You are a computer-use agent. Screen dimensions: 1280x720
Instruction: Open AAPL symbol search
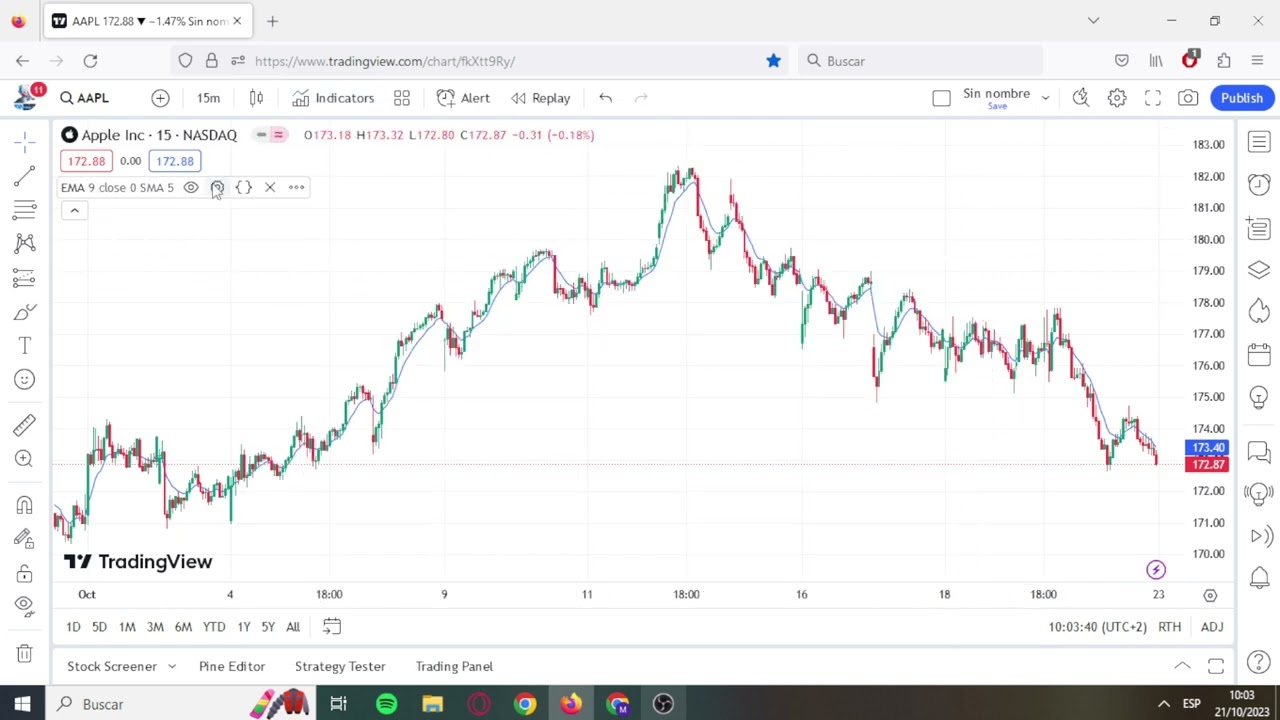(84, 98)
